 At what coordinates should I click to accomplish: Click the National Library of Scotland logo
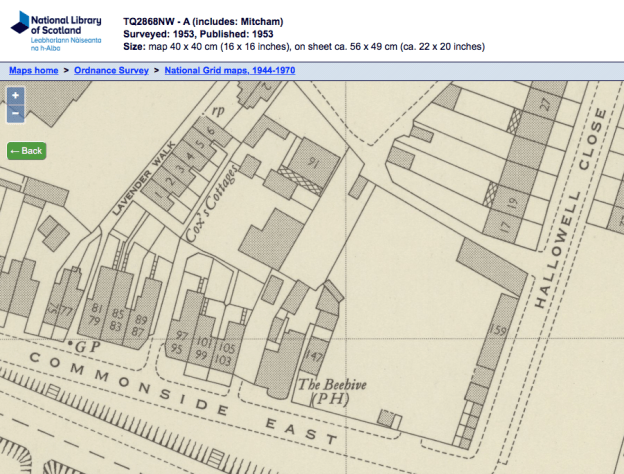pyautogui.click(x=54, y=31)
